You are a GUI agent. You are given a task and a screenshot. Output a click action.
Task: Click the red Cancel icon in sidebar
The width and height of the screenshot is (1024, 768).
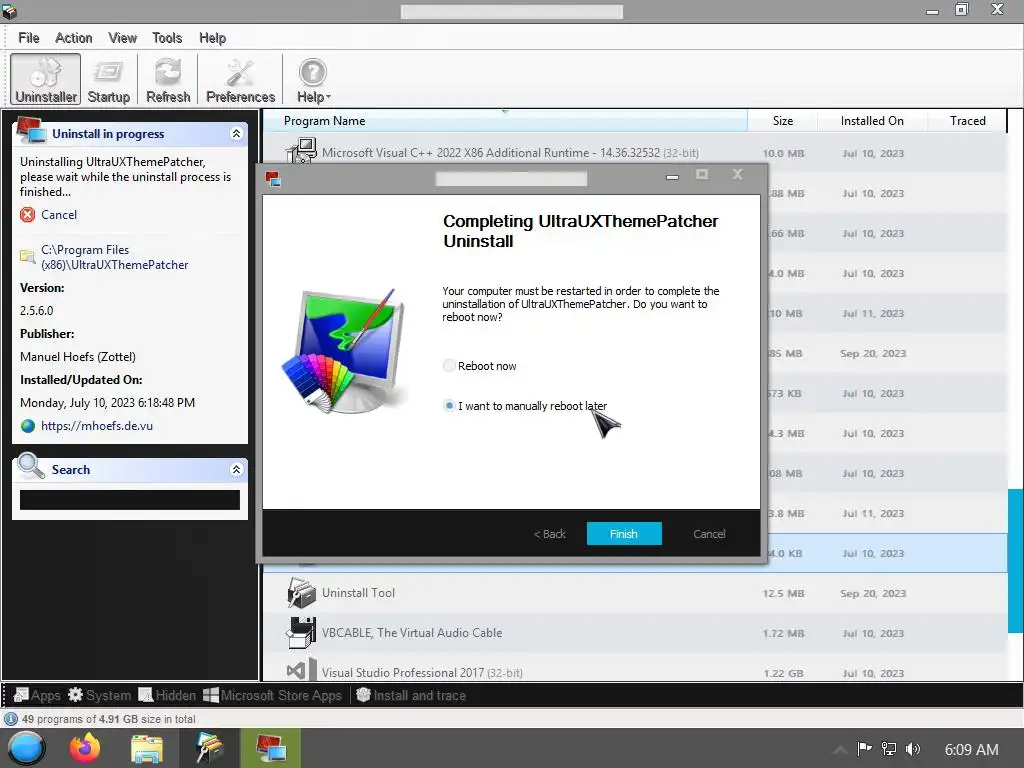pyautogui.click(x=27, y=215)
